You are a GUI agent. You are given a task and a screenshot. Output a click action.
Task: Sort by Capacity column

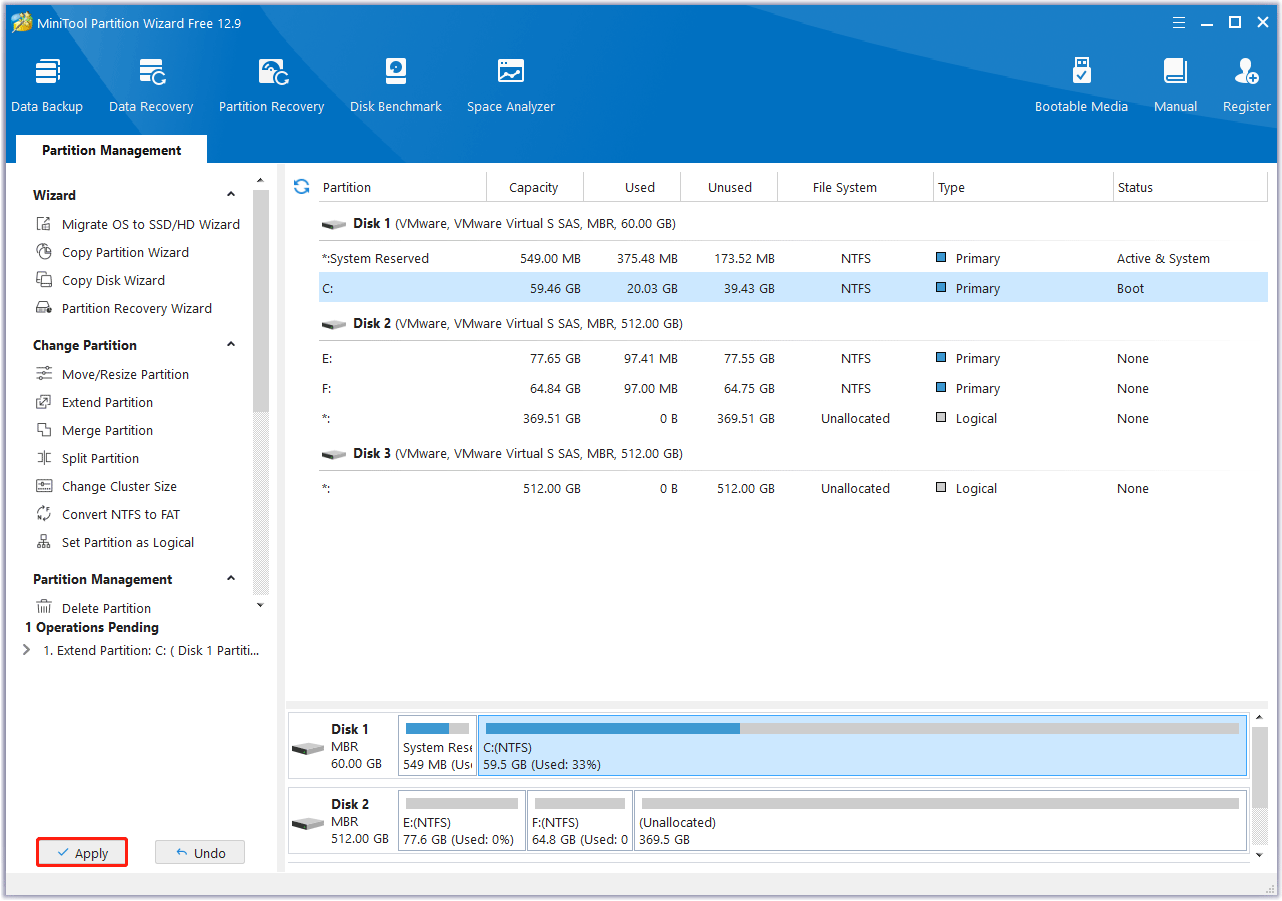(x=534, y=187)
